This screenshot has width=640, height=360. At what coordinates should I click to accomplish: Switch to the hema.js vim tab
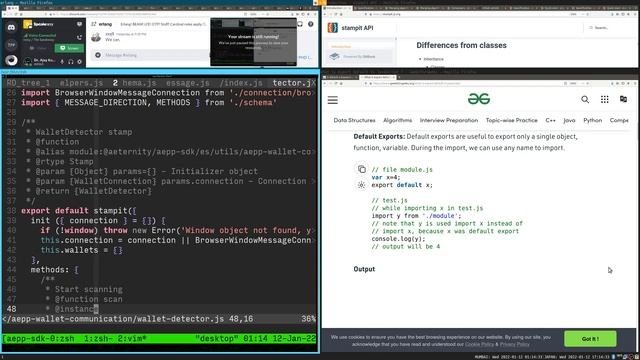coord(139,83)
